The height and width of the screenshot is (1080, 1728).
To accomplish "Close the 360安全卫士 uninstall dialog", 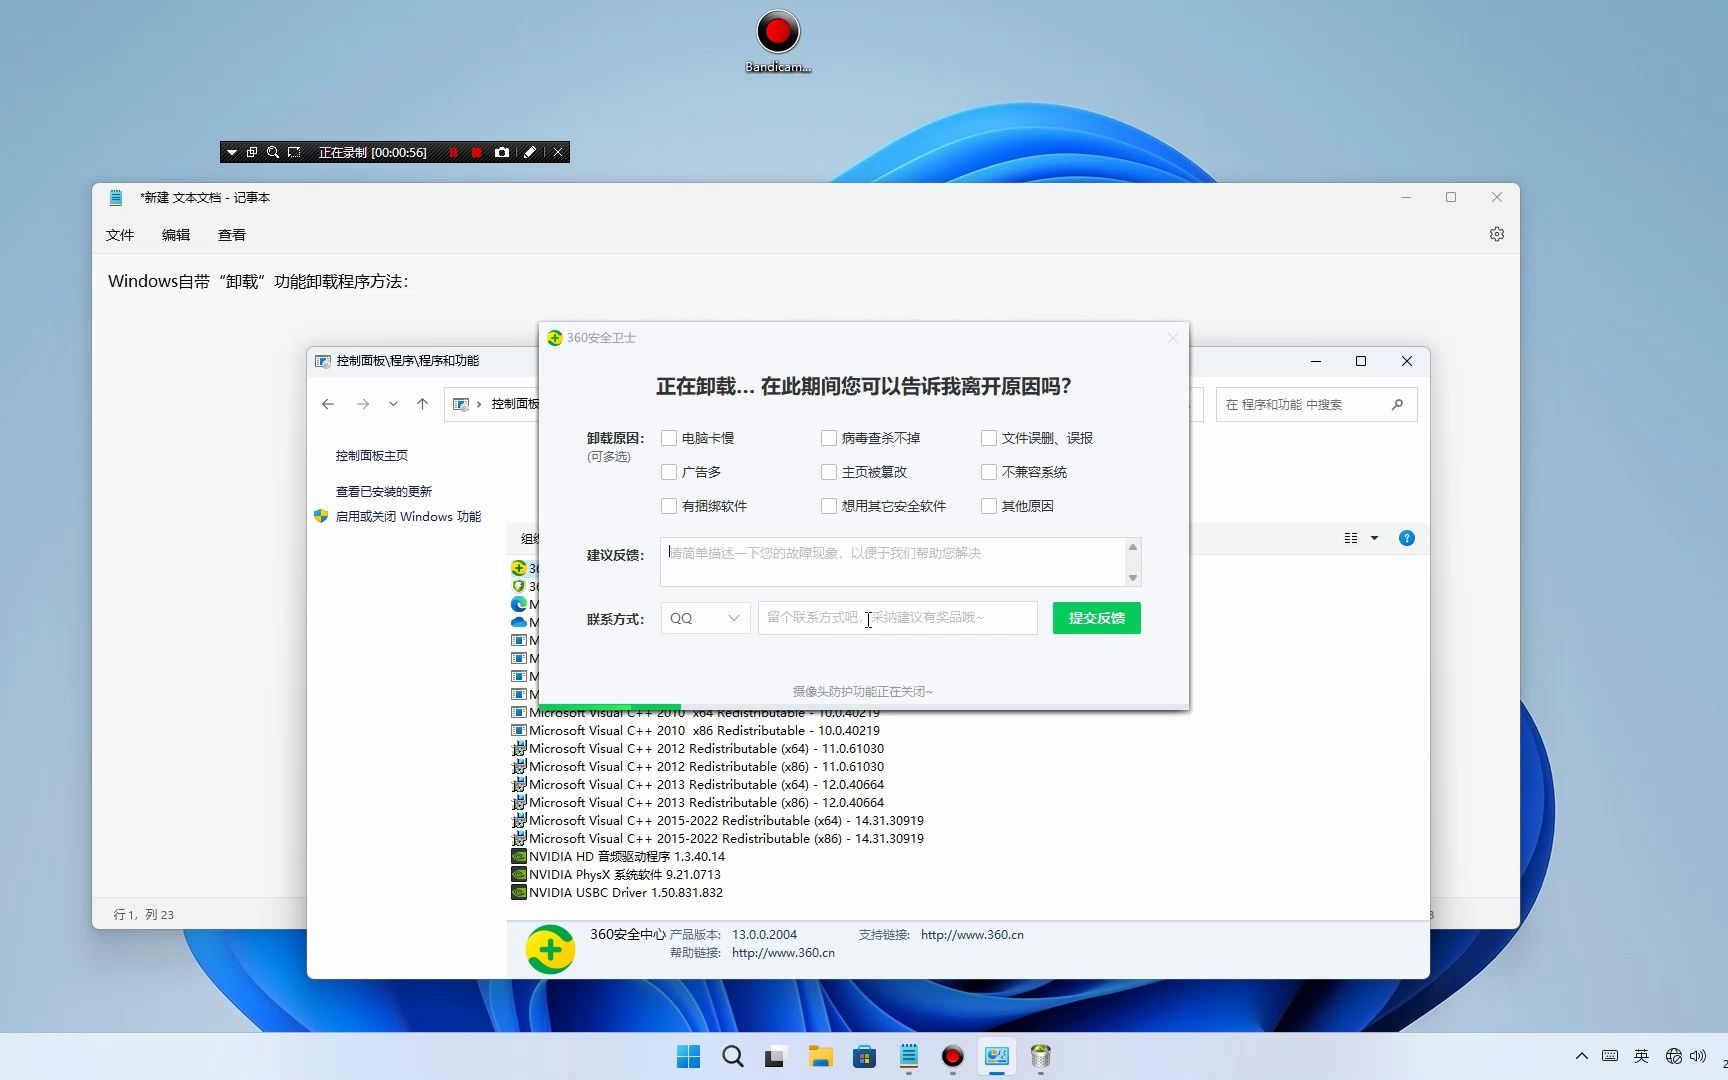I will tap(1173, 338).
